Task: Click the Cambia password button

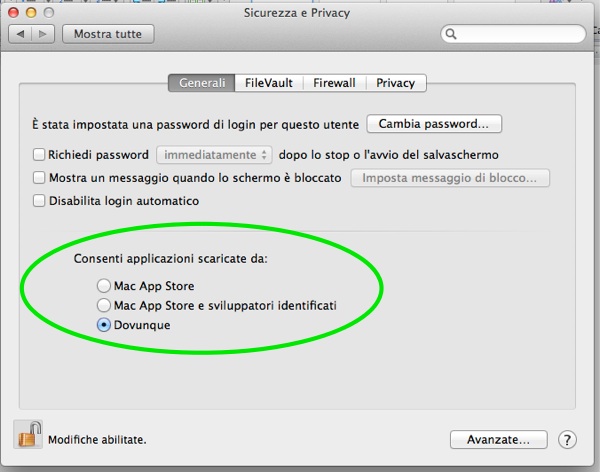Action: click(434, 124)
